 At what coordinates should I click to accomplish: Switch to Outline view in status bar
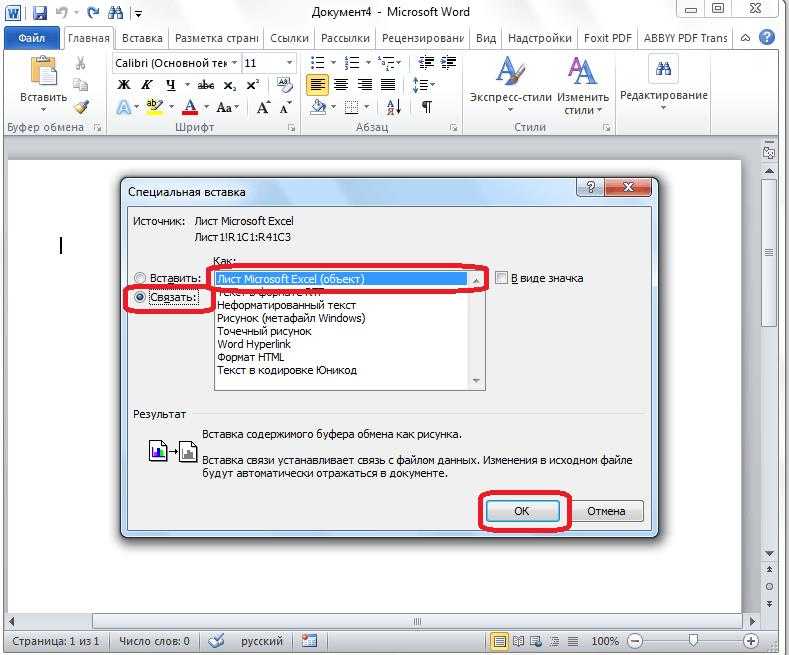pyautogui.click(x=555, y=641)
